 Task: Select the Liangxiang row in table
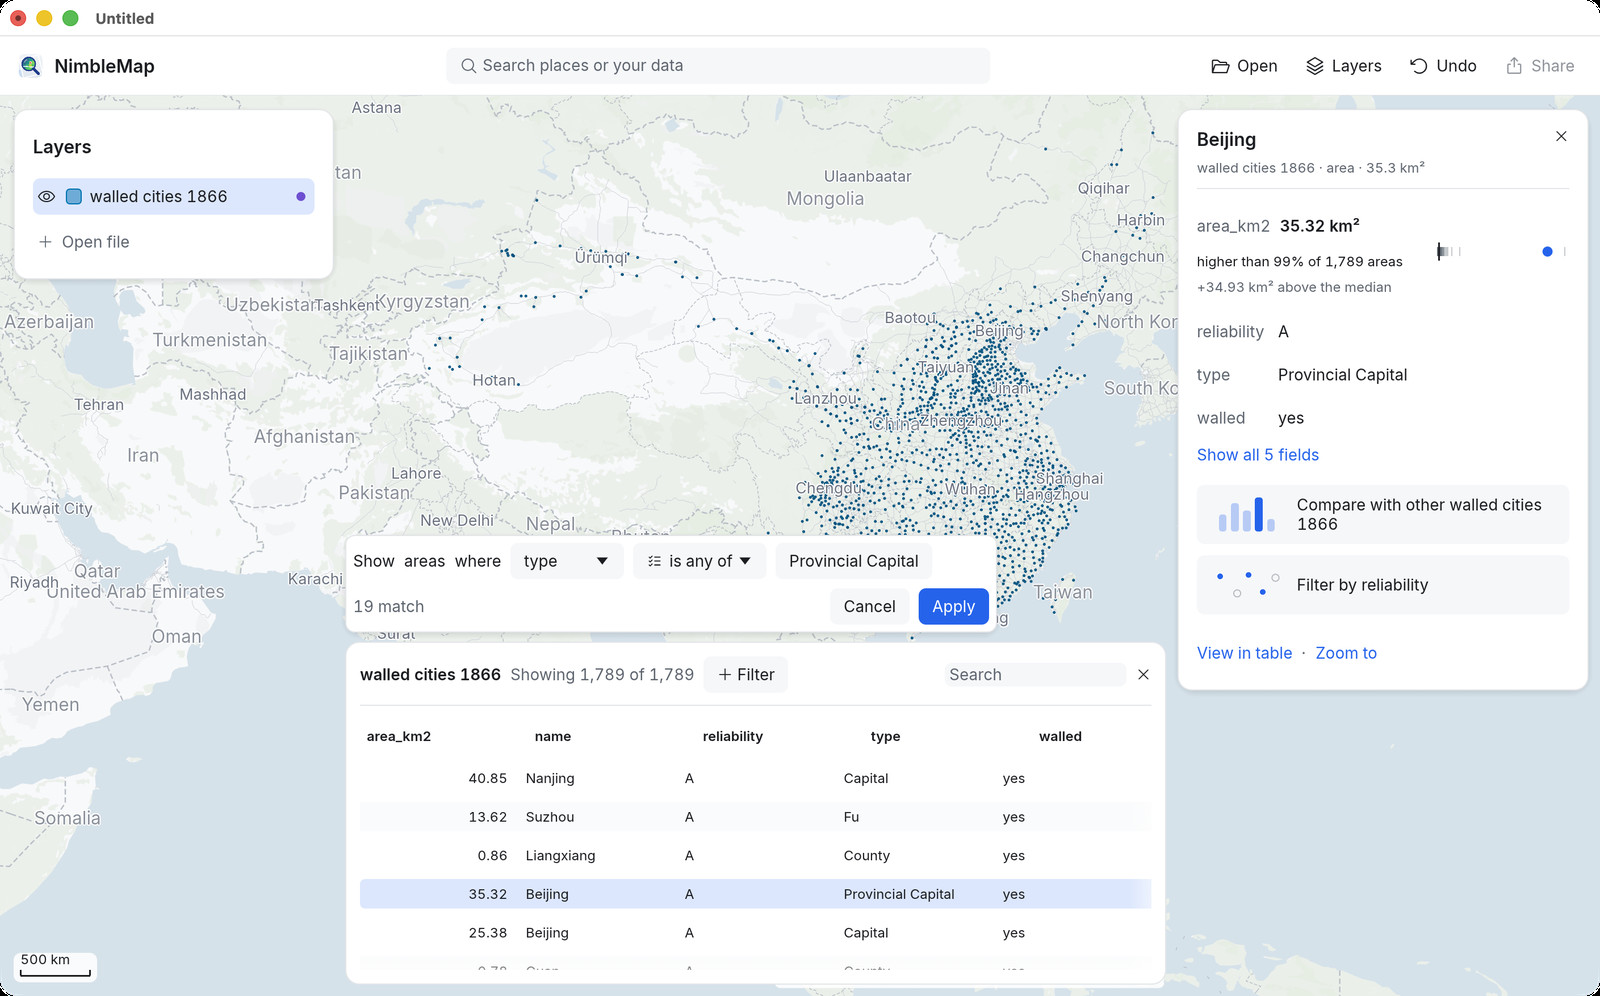point(756,856)
